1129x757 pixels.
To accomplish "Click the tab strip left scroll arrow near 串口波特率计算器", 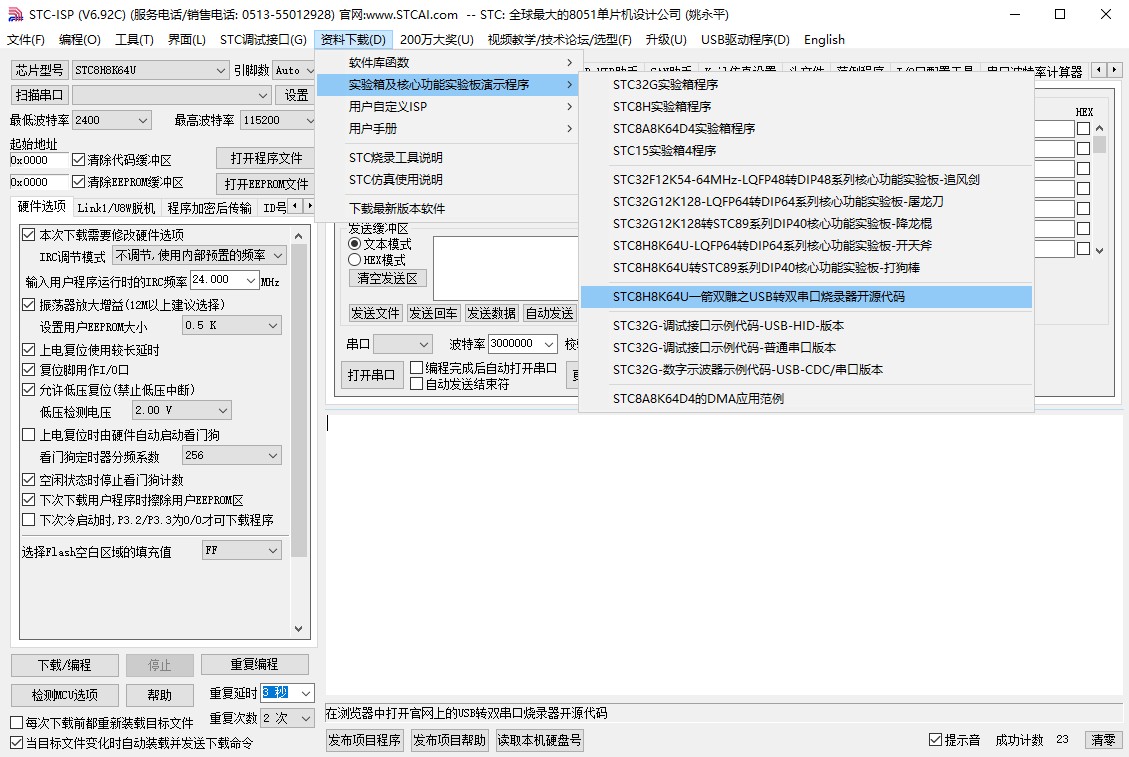I will (1098, 70).
